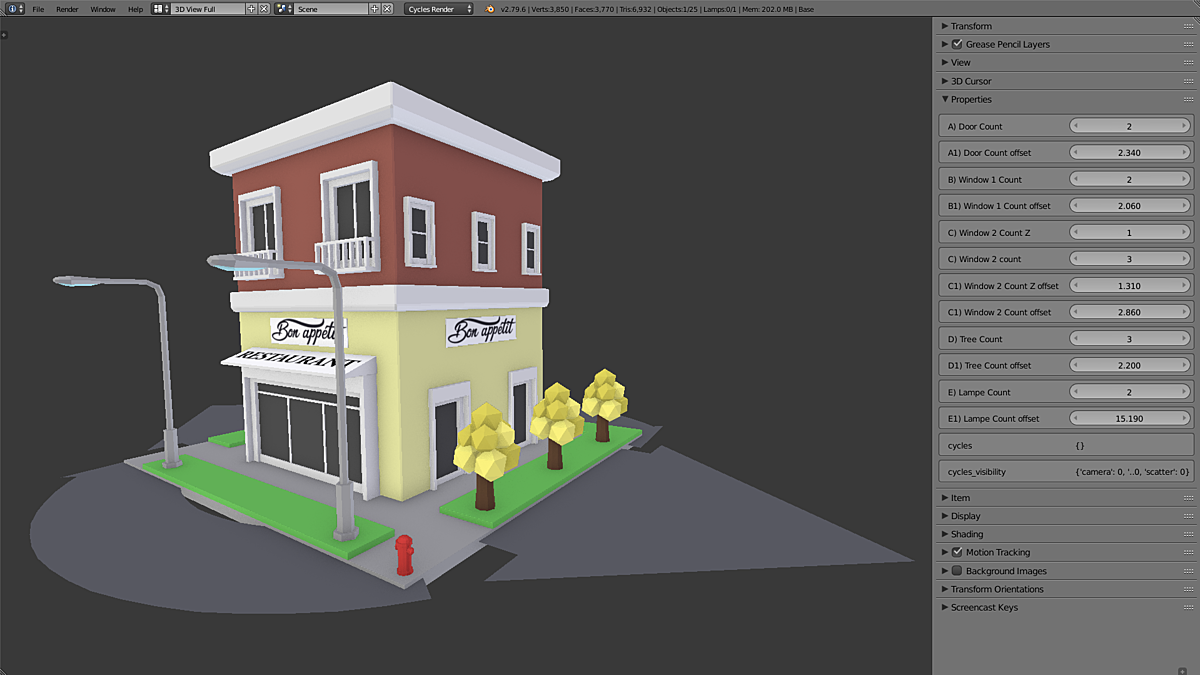Enable the Background Images checkbox

[957, 570]
